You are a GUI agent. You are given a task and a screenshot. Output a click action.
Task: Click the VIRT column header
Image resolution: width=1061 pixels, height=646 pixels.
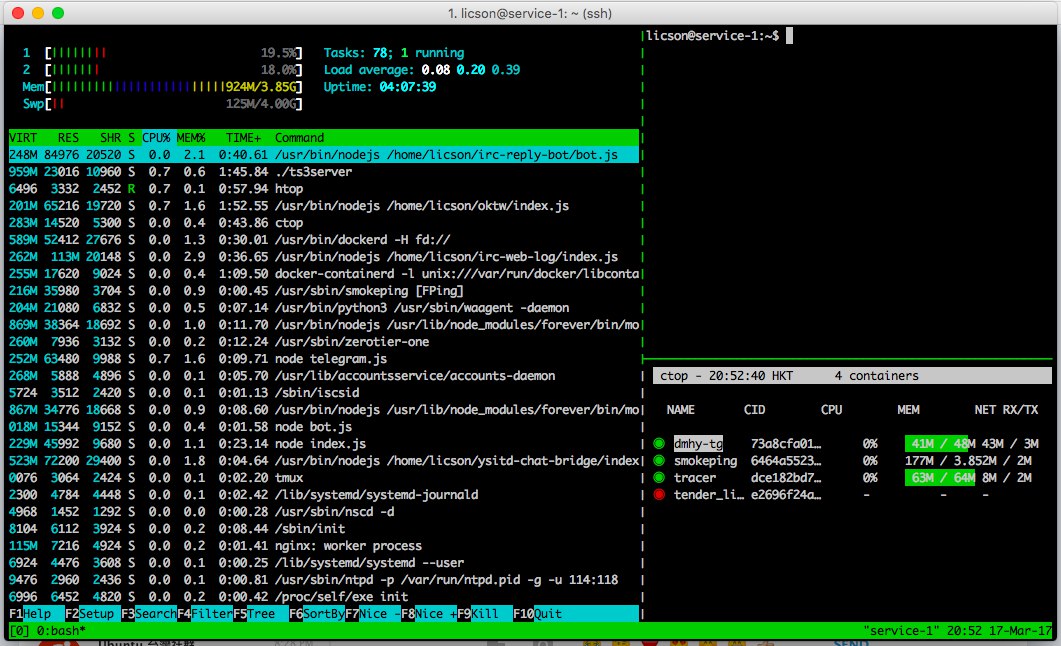pyautogui.click(x=23, y=137)
